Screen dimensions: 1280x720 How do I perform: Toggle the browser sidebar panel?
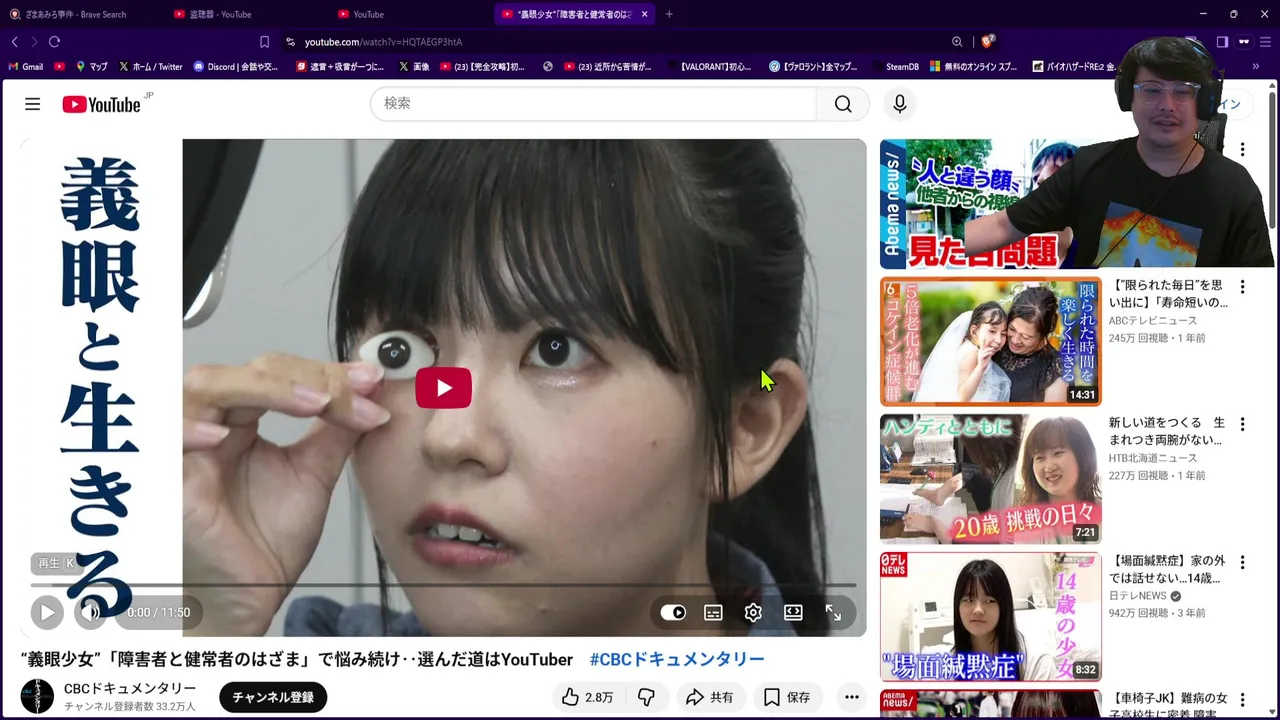[x=1222, y=42]
